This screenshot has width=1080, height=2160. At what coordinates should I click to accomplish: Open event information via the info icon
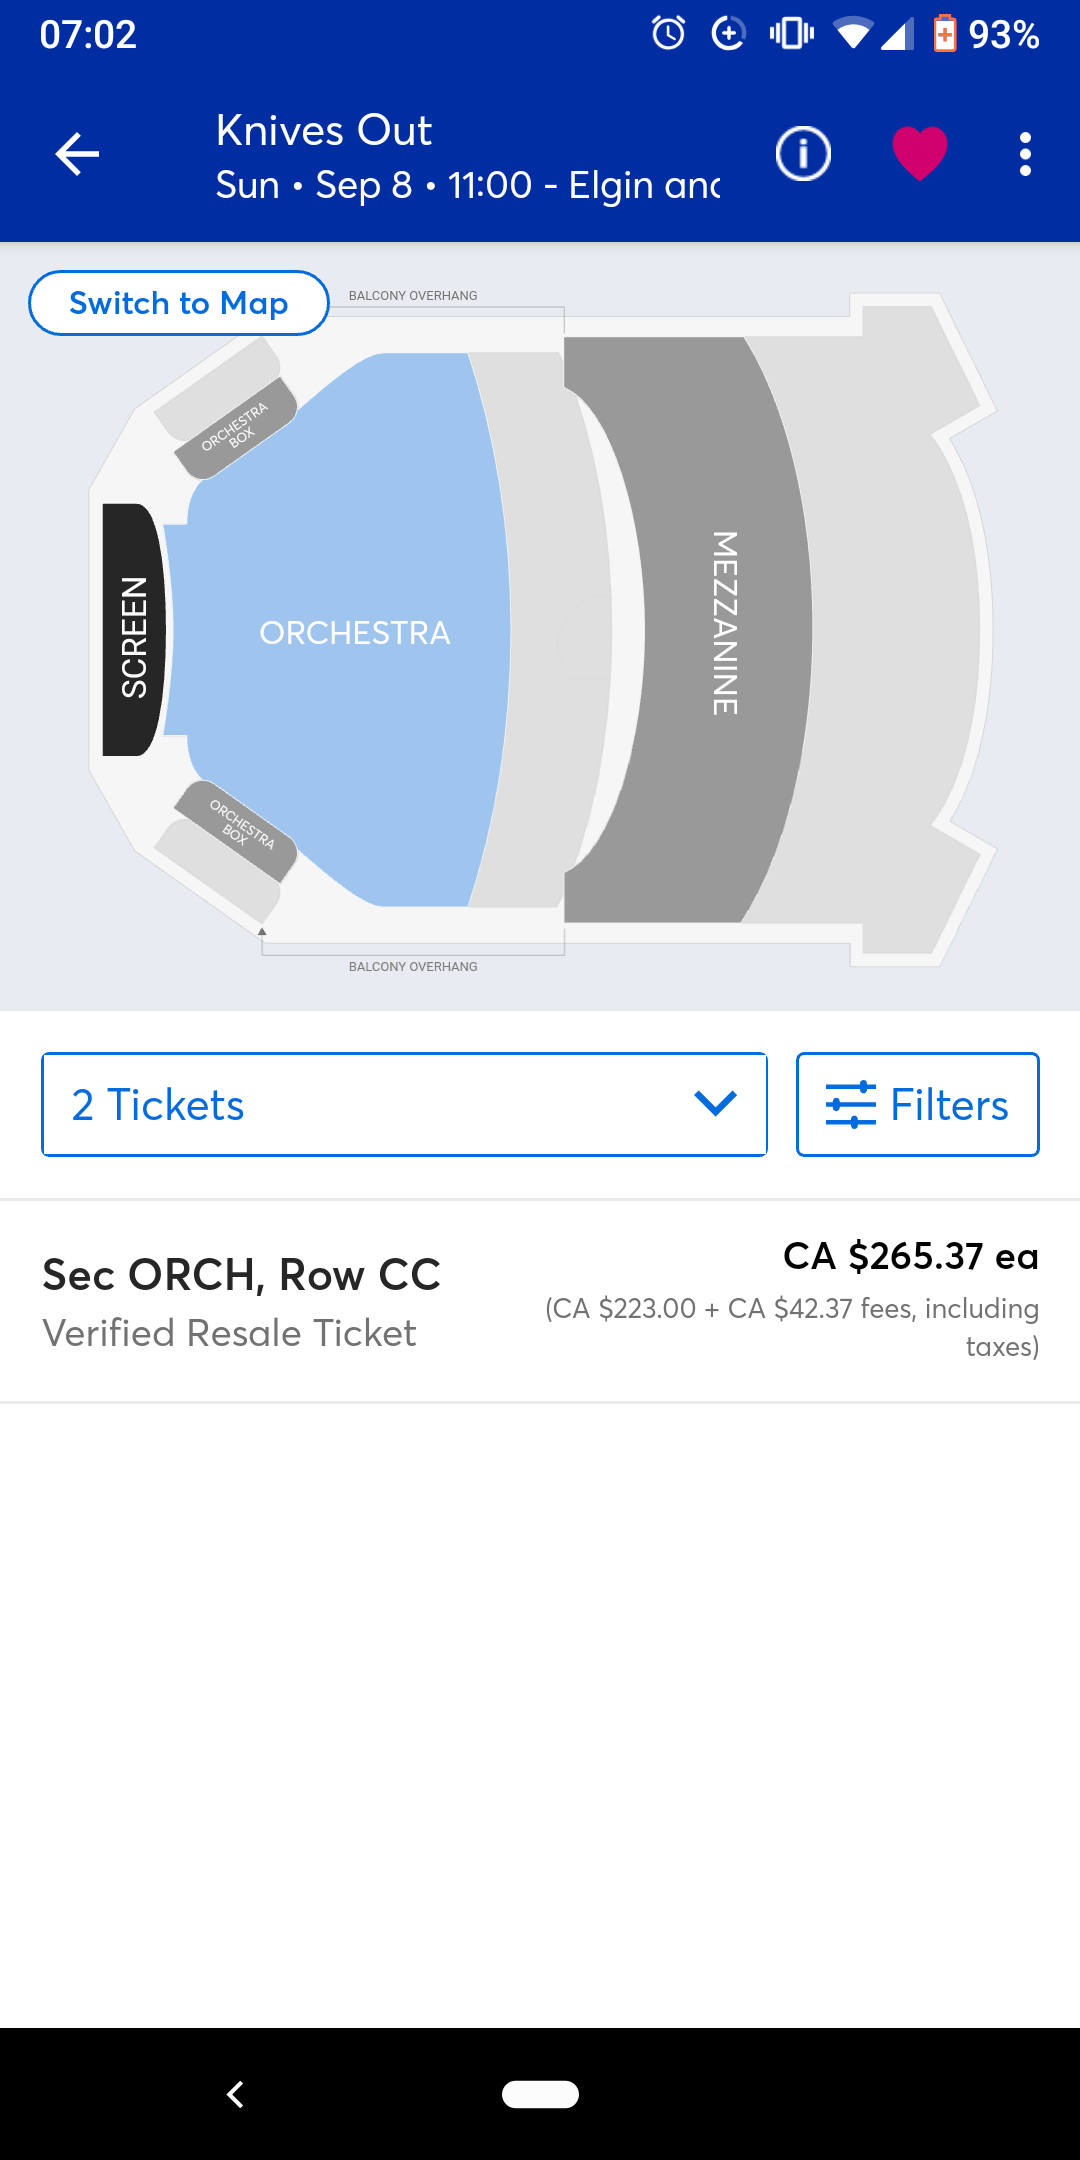[x=802, y=152]
